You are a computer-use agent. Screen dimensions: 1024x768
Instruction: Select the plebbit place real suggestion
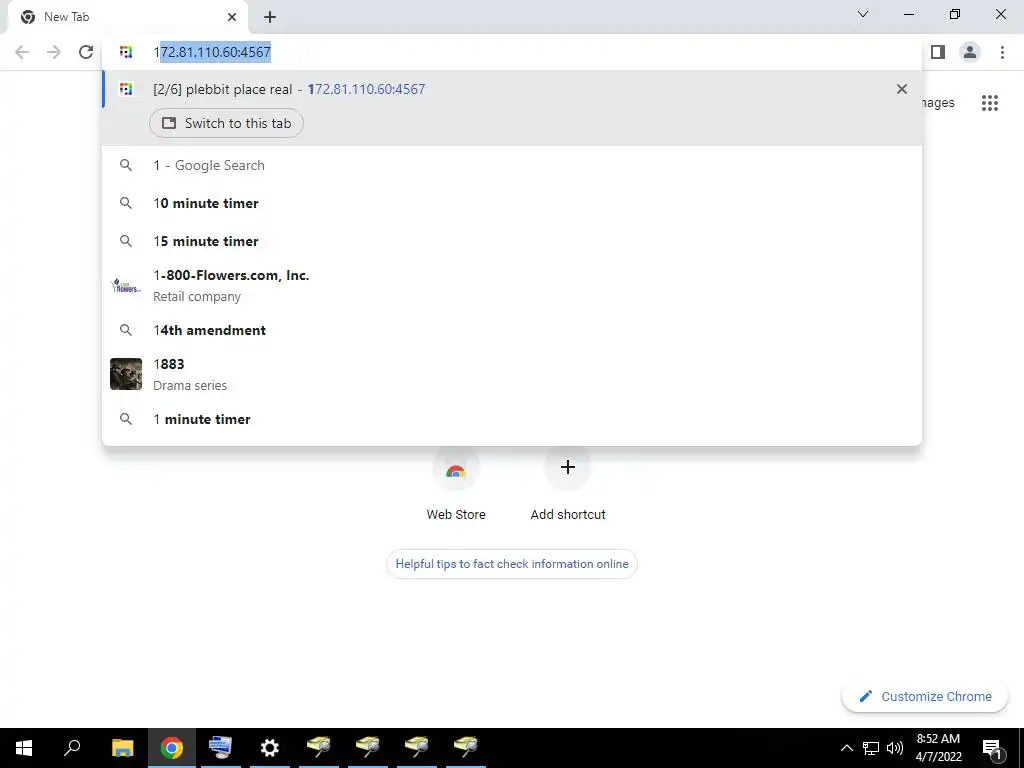[x=512, y=89]
